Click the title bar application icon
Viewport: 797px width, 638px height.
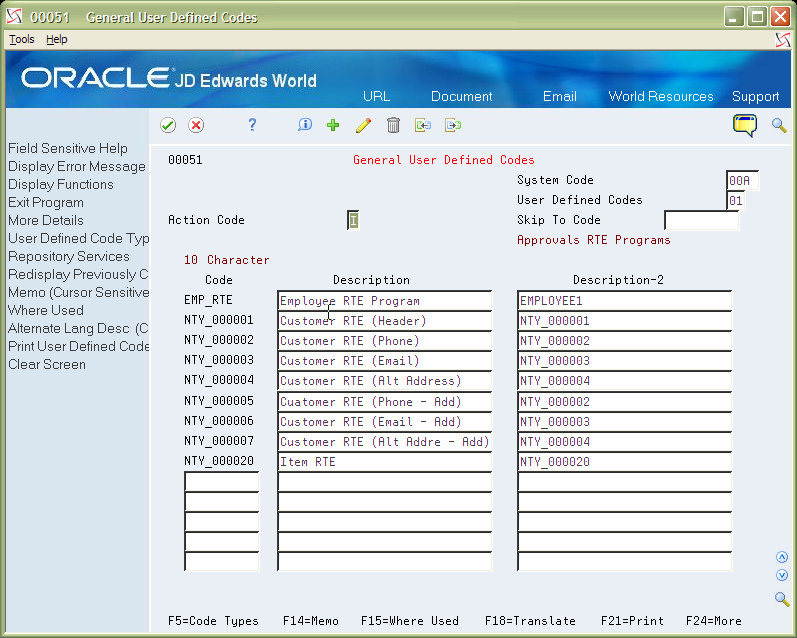click(14, 17)
